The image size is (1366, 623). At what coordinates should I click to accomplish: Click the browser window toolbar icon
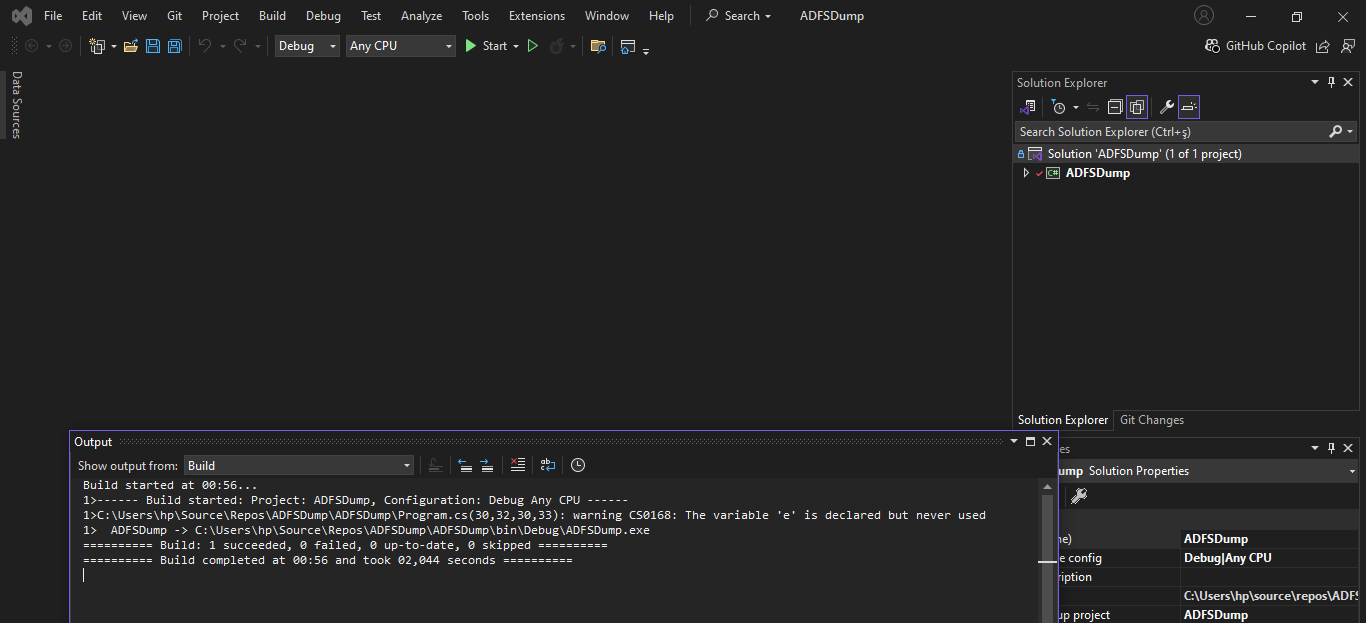[x=628, y=46]
